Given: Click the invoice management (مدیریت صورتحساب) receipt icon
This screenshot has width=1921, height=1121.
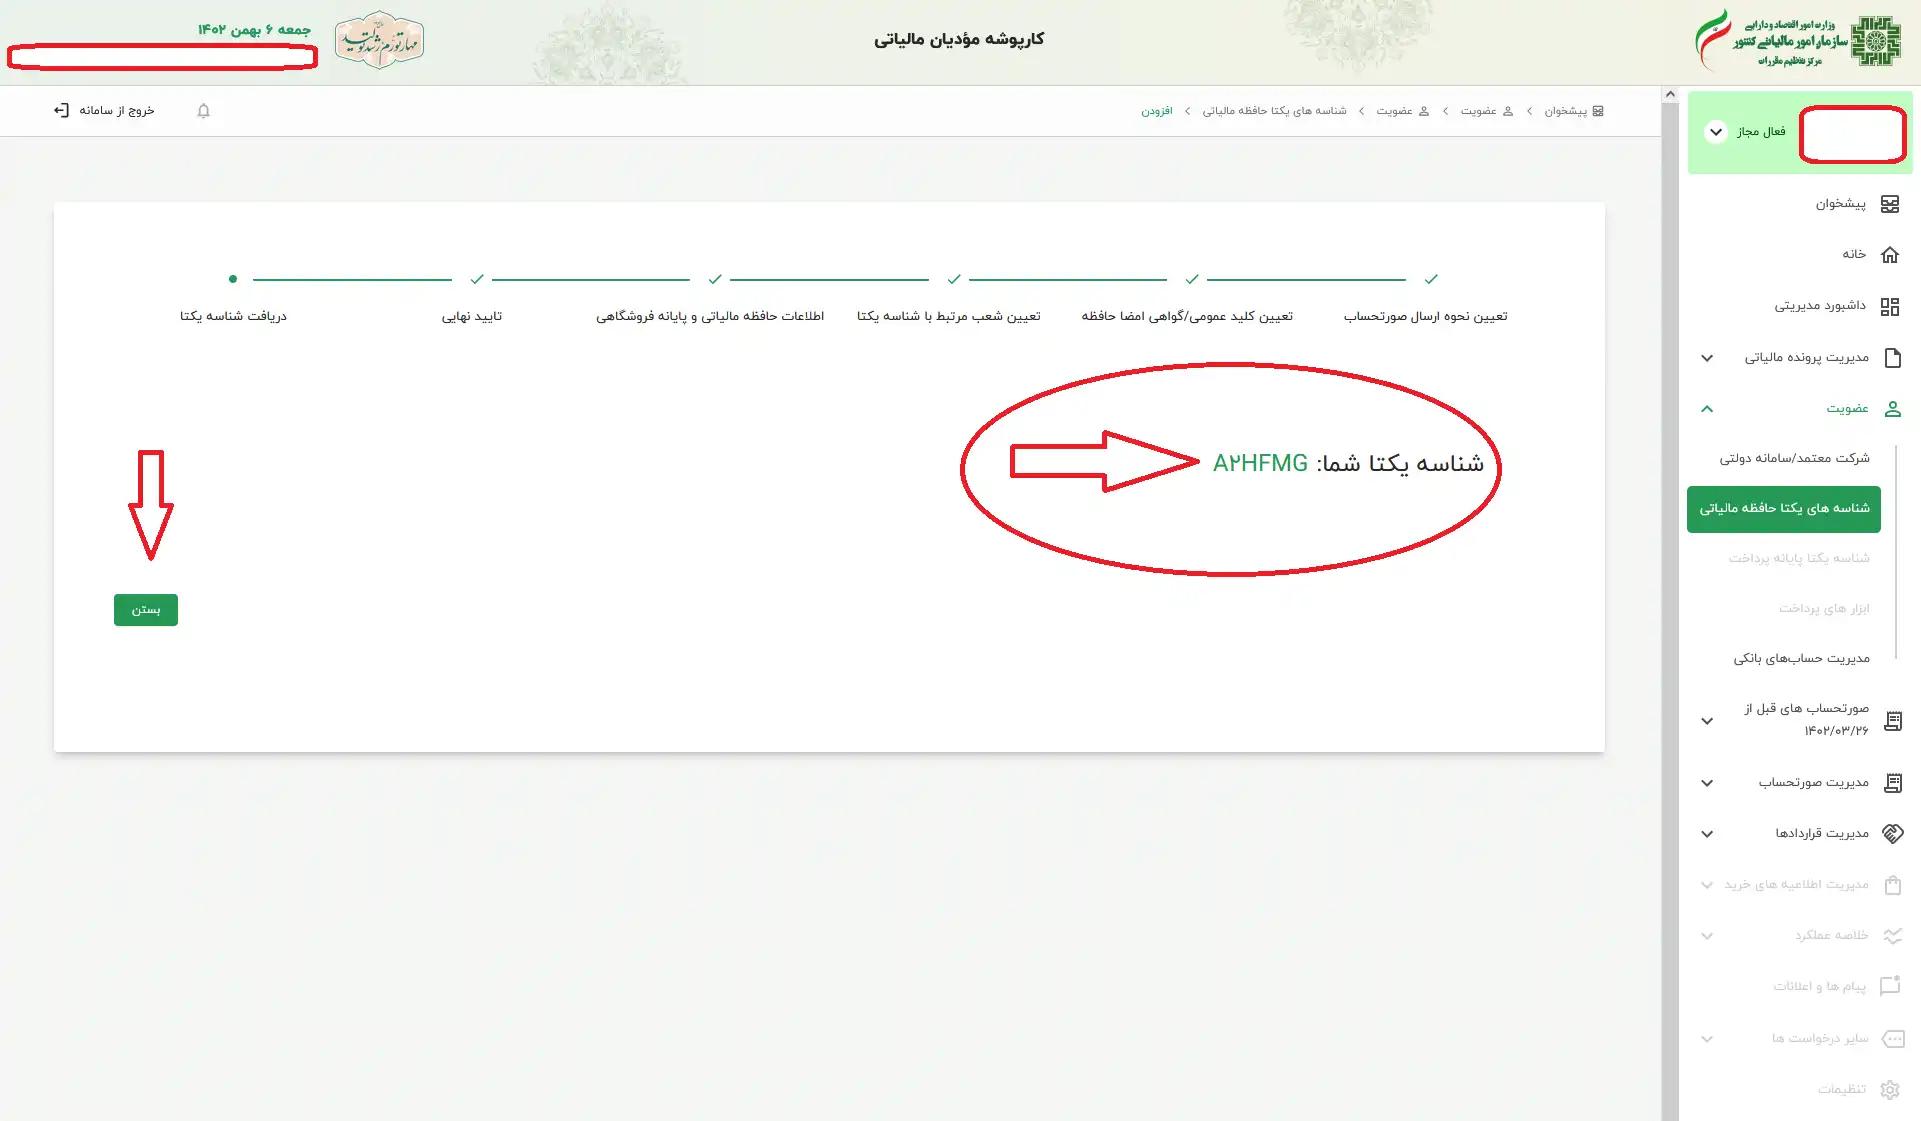Looking at the screenshot, I should click(1891, 783).
